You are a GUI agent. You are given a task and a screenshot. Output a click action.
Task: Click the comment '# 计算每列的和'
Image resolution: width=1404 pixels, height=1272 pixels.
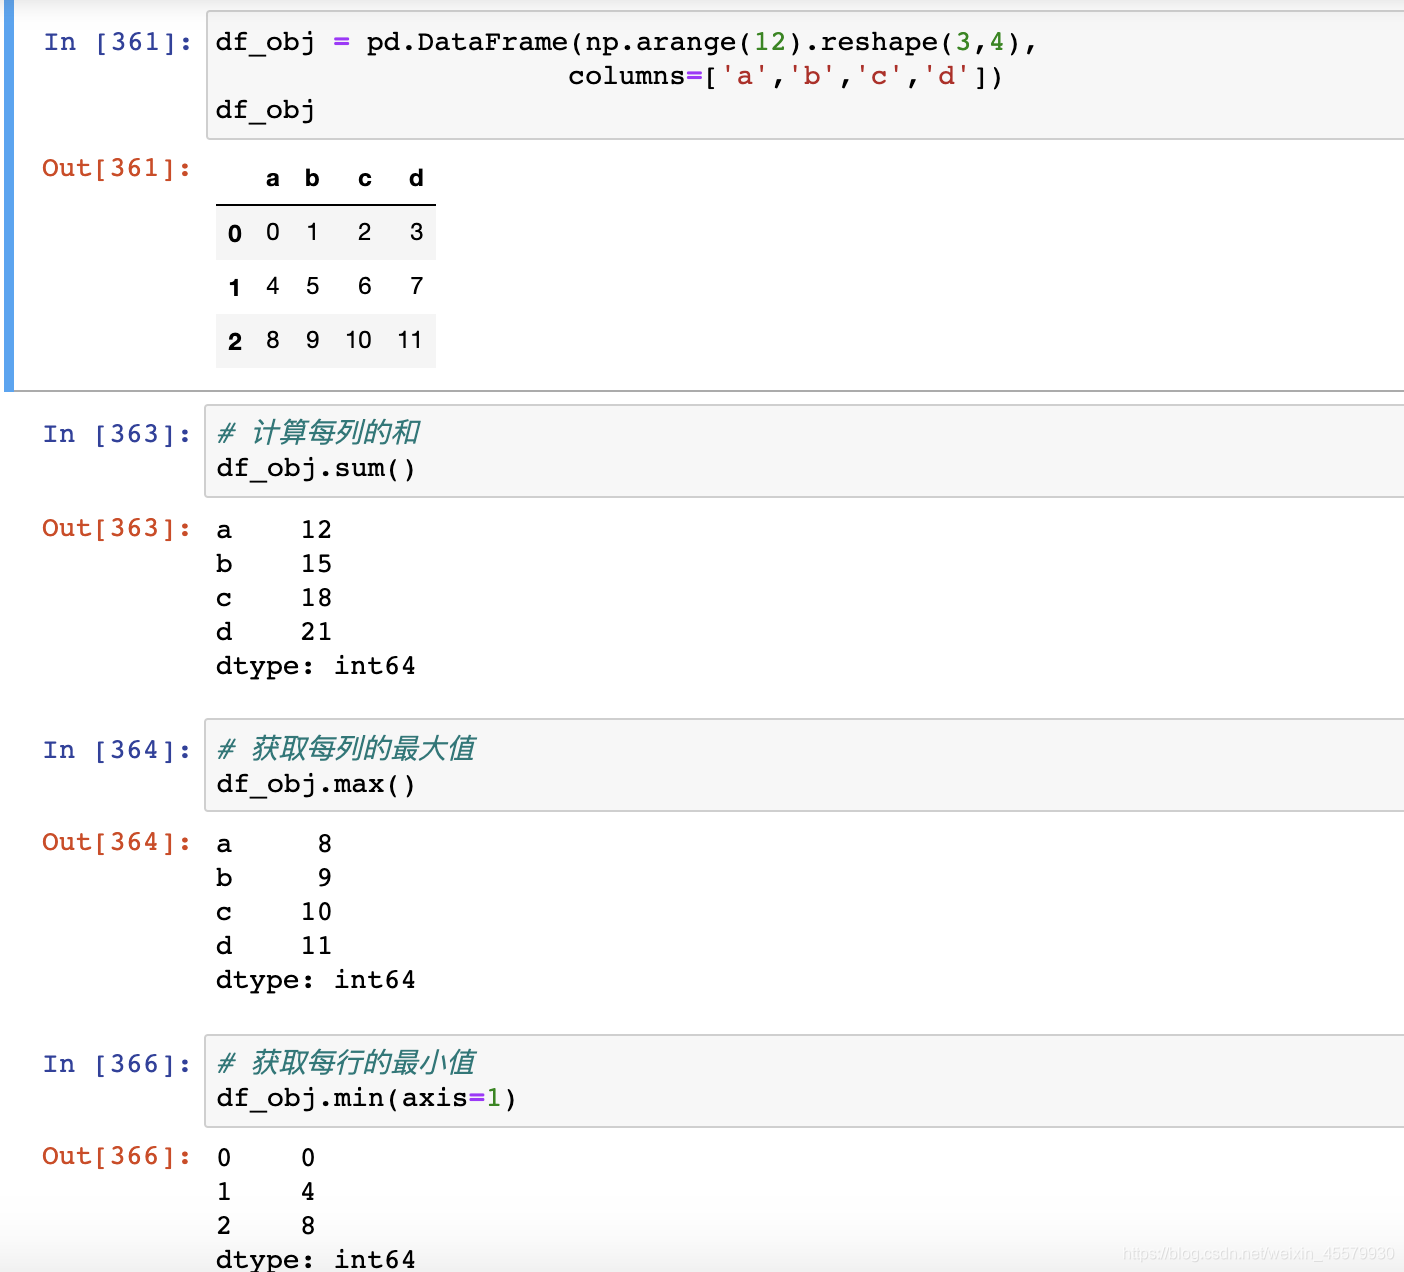[319, 433]
